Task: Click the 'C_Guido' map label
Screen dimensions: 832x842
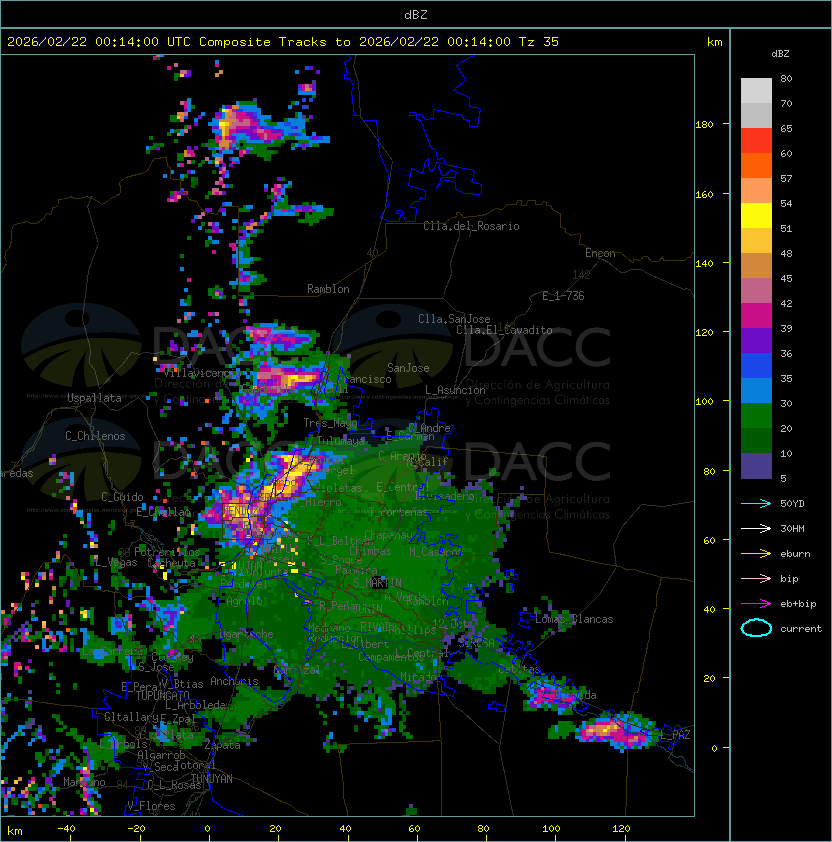Action: (x=122, y=497)
